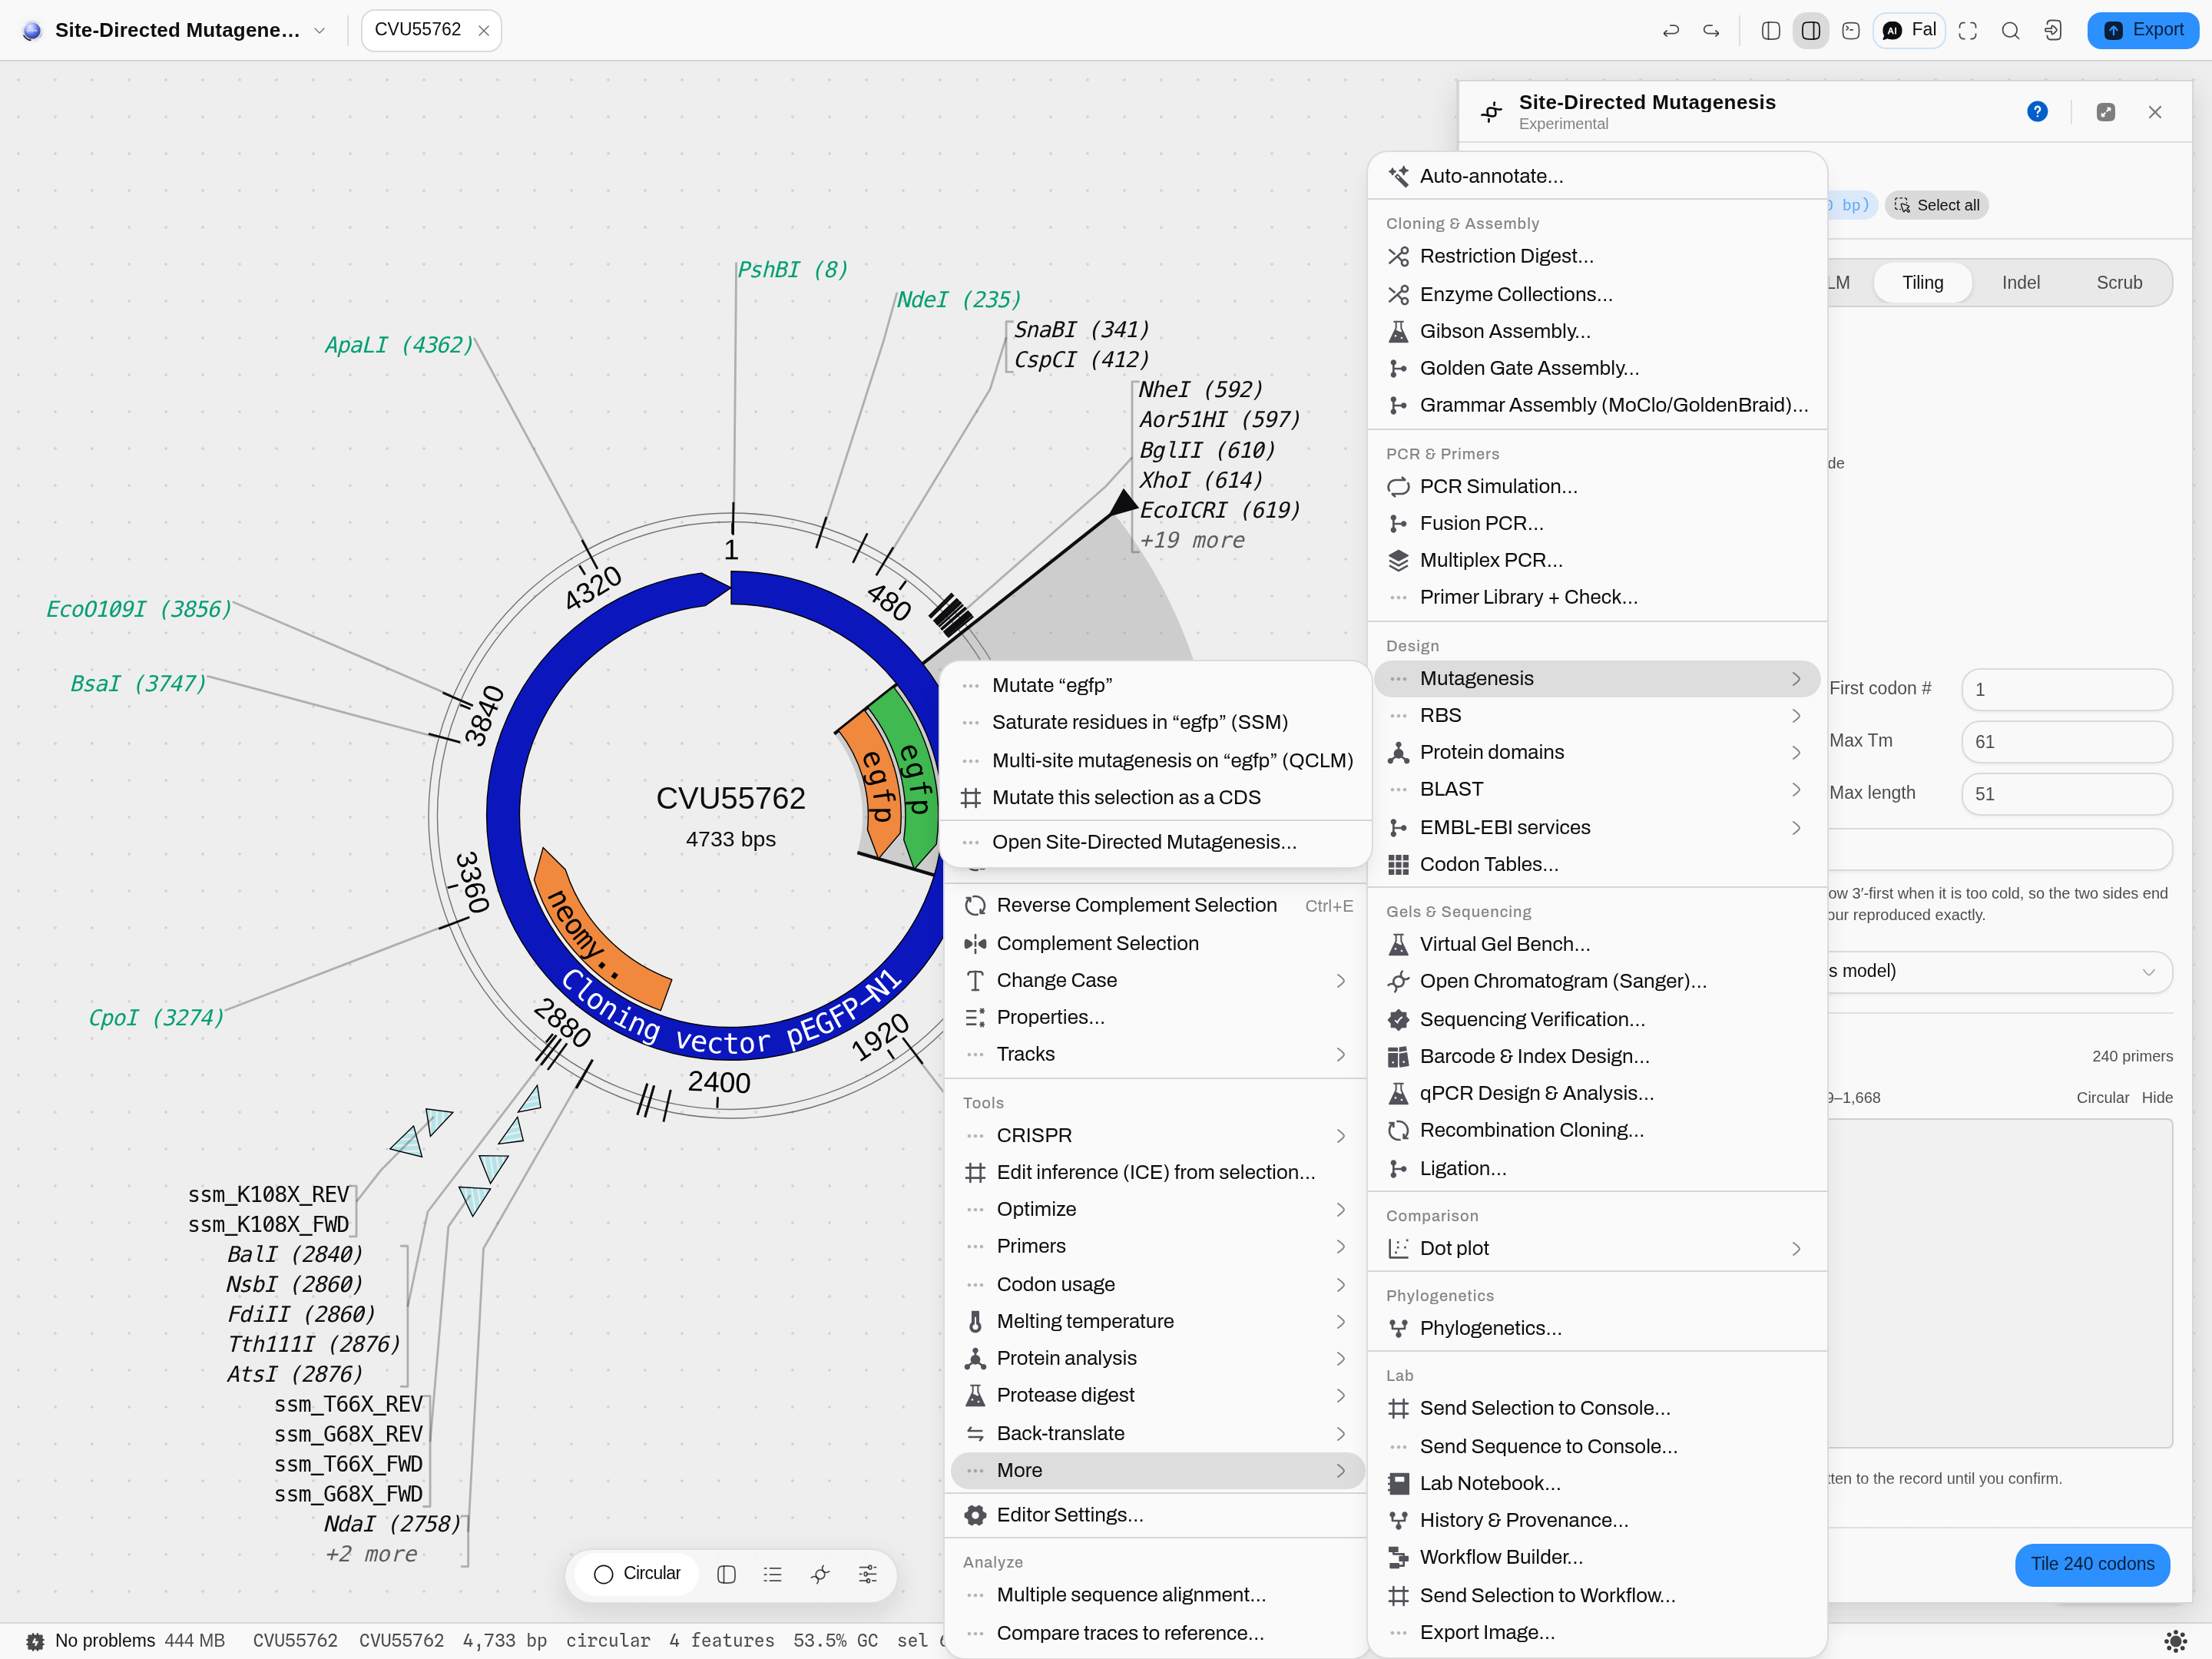Choose Saturate residues in egfp (SSM)
This screenshot has width=2212, height=1659.
[x=1155, y=722]
